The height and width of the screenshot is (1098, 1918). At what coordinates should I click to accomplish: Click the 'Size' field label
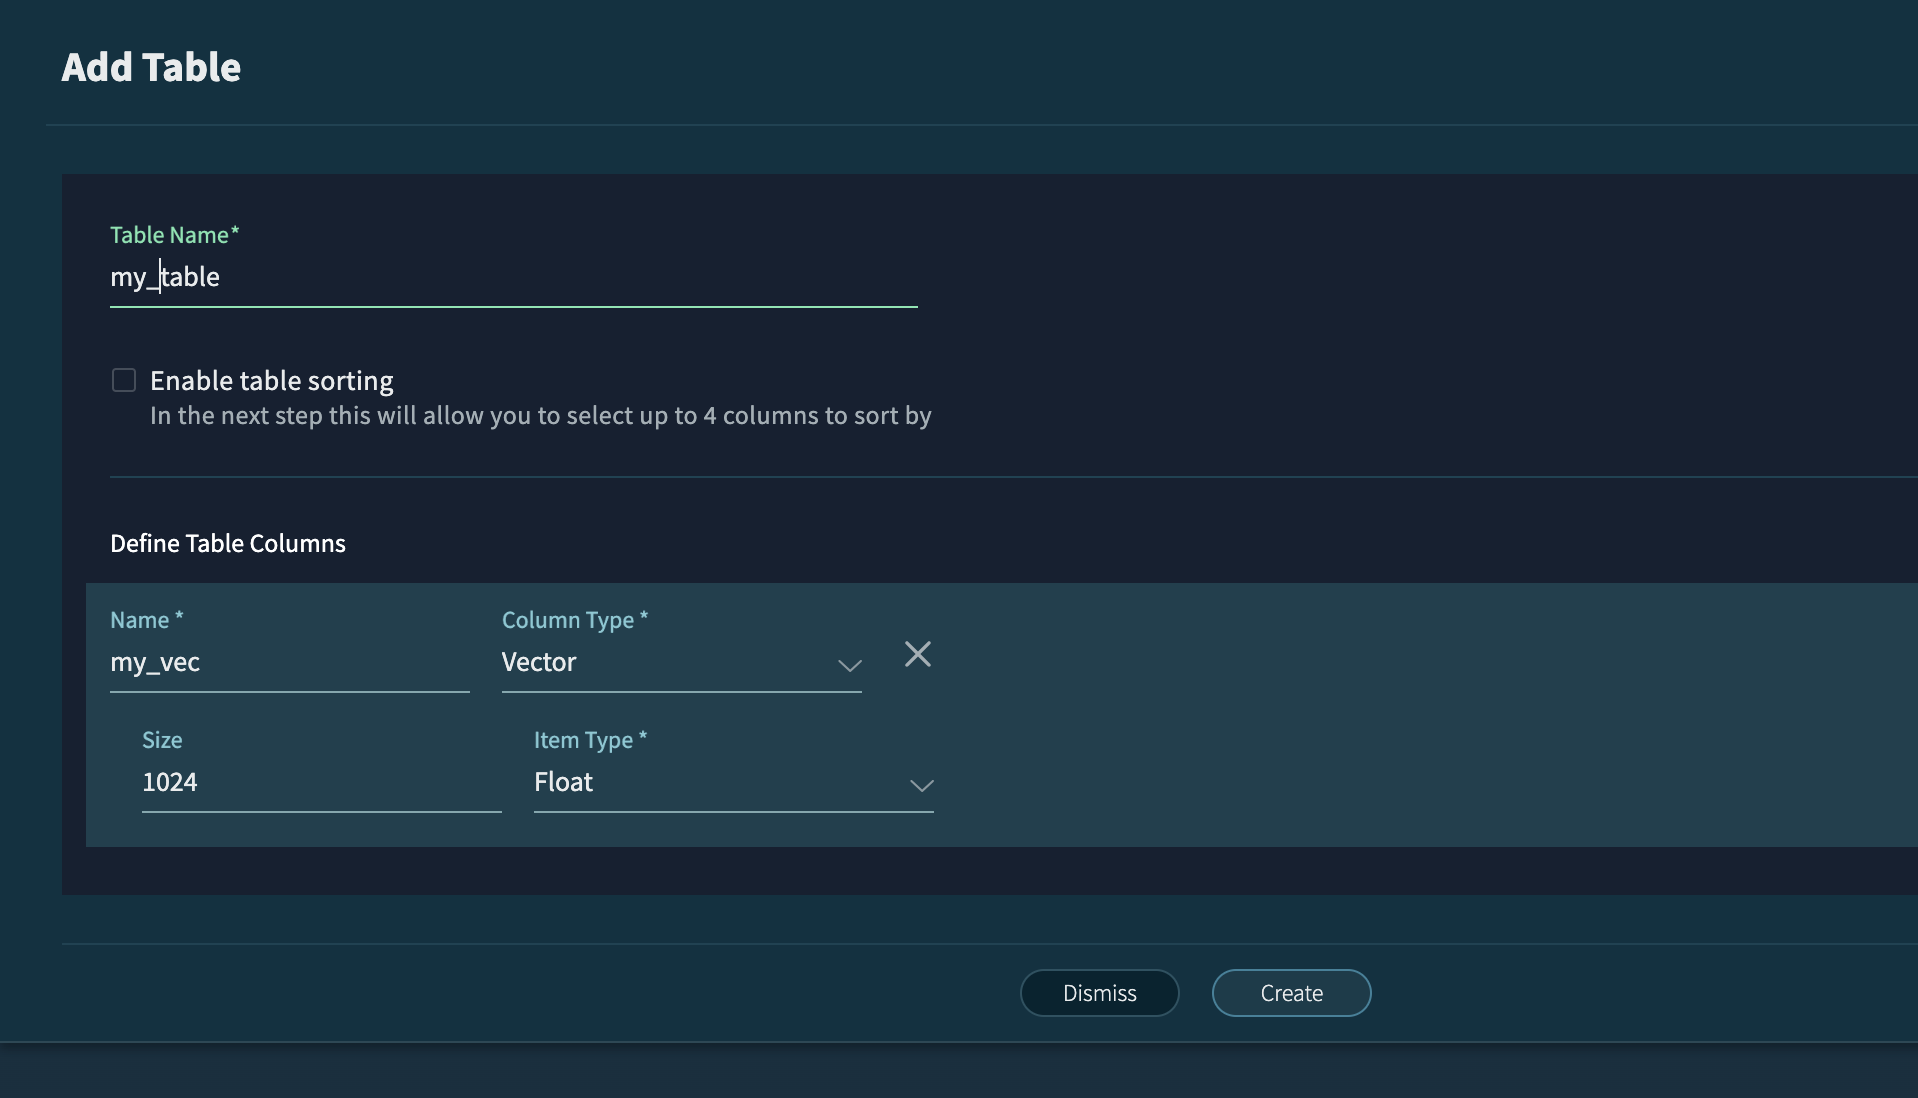[162, 740]
